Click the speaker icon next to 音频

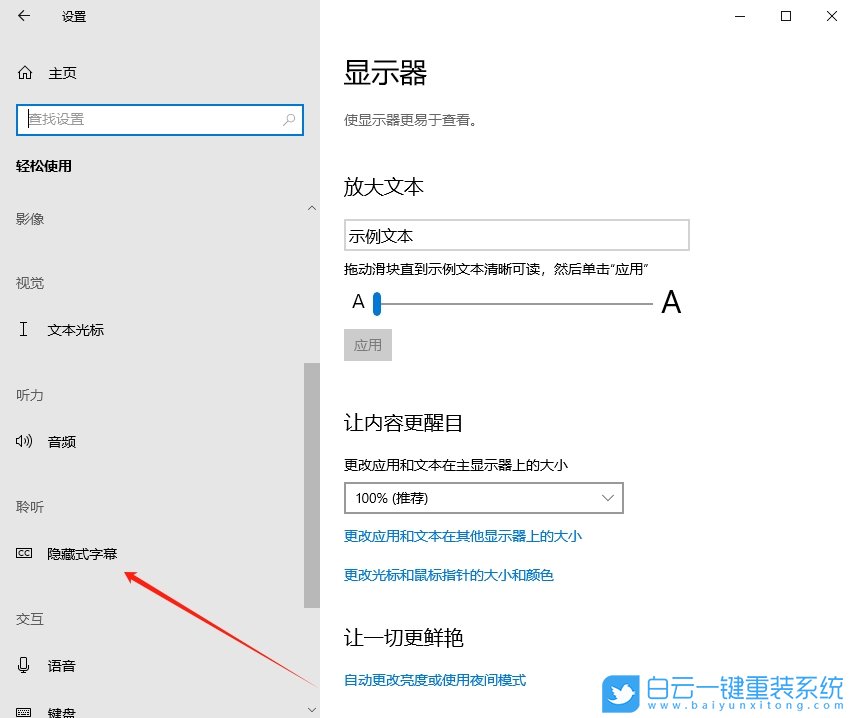coord(23,441)
